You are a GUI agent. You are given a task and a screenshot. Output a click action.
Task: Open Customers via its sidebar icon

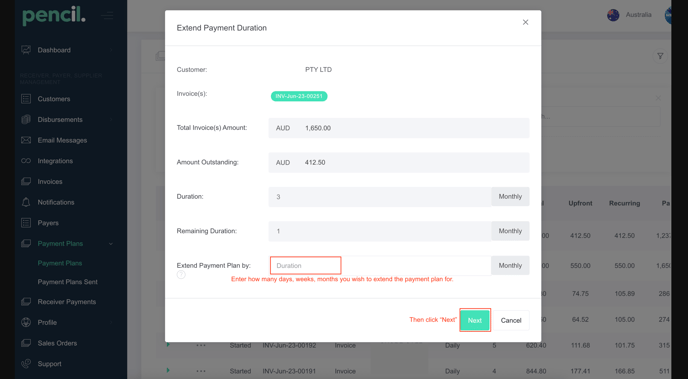tap(26, 99)
